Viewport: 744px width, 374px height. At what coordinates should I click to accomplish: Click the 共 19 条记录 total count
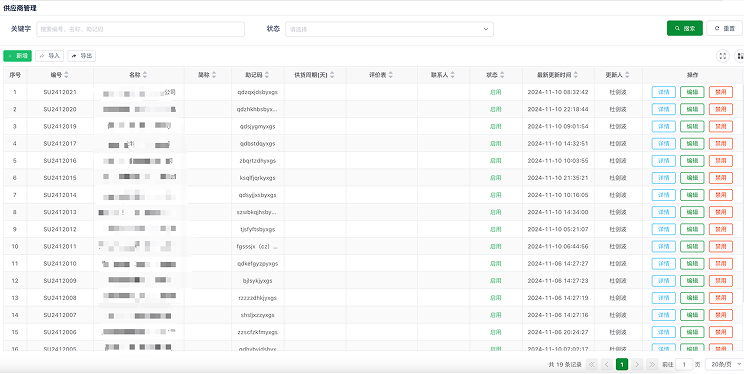point(565,365)
